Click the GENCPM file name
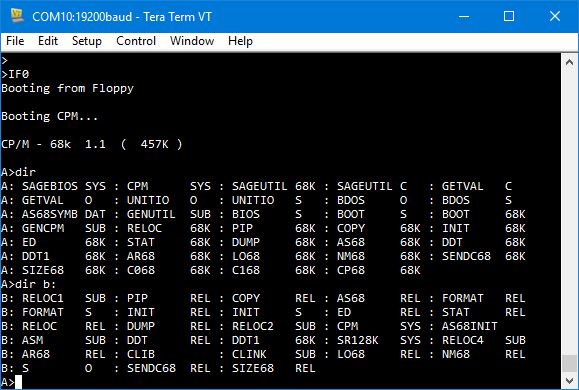The width and height of the screenshot is (579, 390). point(43,228)
